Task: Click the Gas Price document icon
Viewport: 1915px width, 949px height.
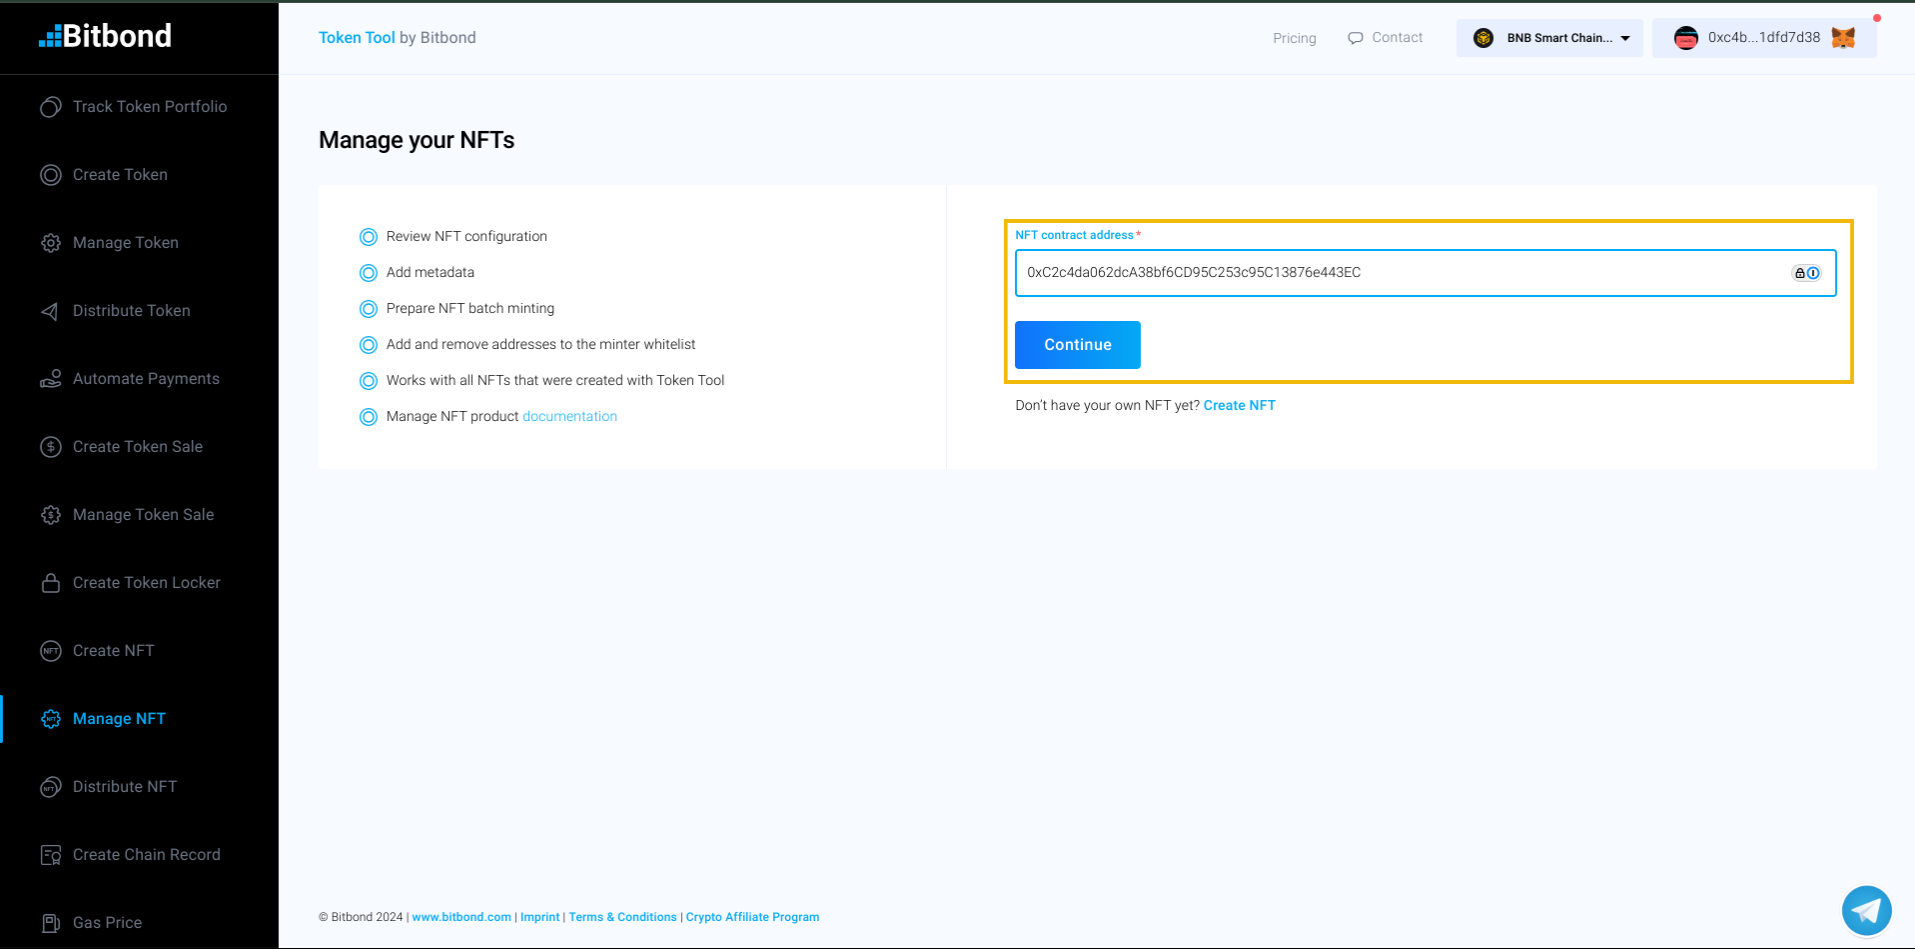Action: (x=50, y=922)
